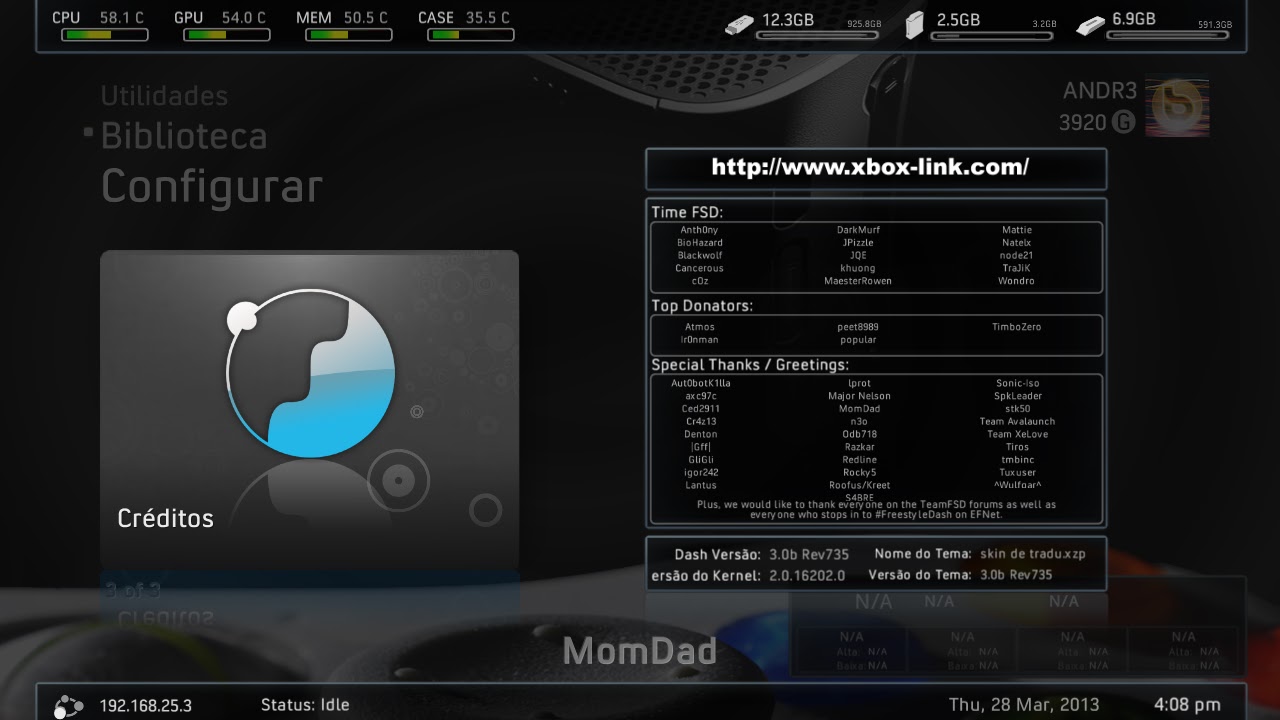Click the 3920 gamerscore value
The image size is (1280, 720).
click(1083, 122)
